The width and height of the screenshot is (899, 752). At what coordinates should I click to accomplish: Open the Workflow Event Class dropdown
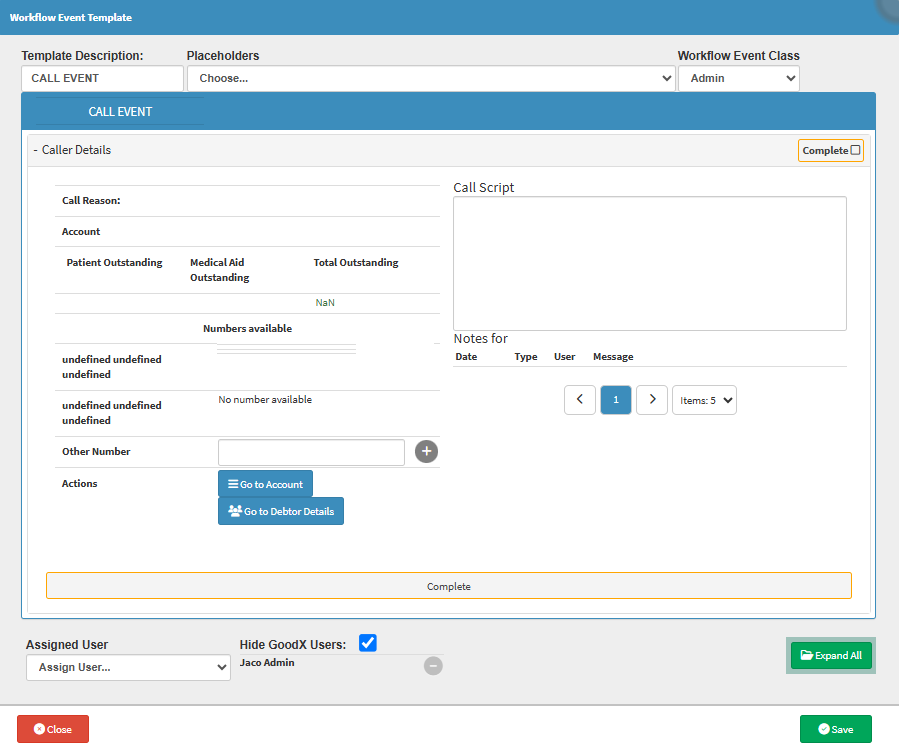(x=738, y=78)
